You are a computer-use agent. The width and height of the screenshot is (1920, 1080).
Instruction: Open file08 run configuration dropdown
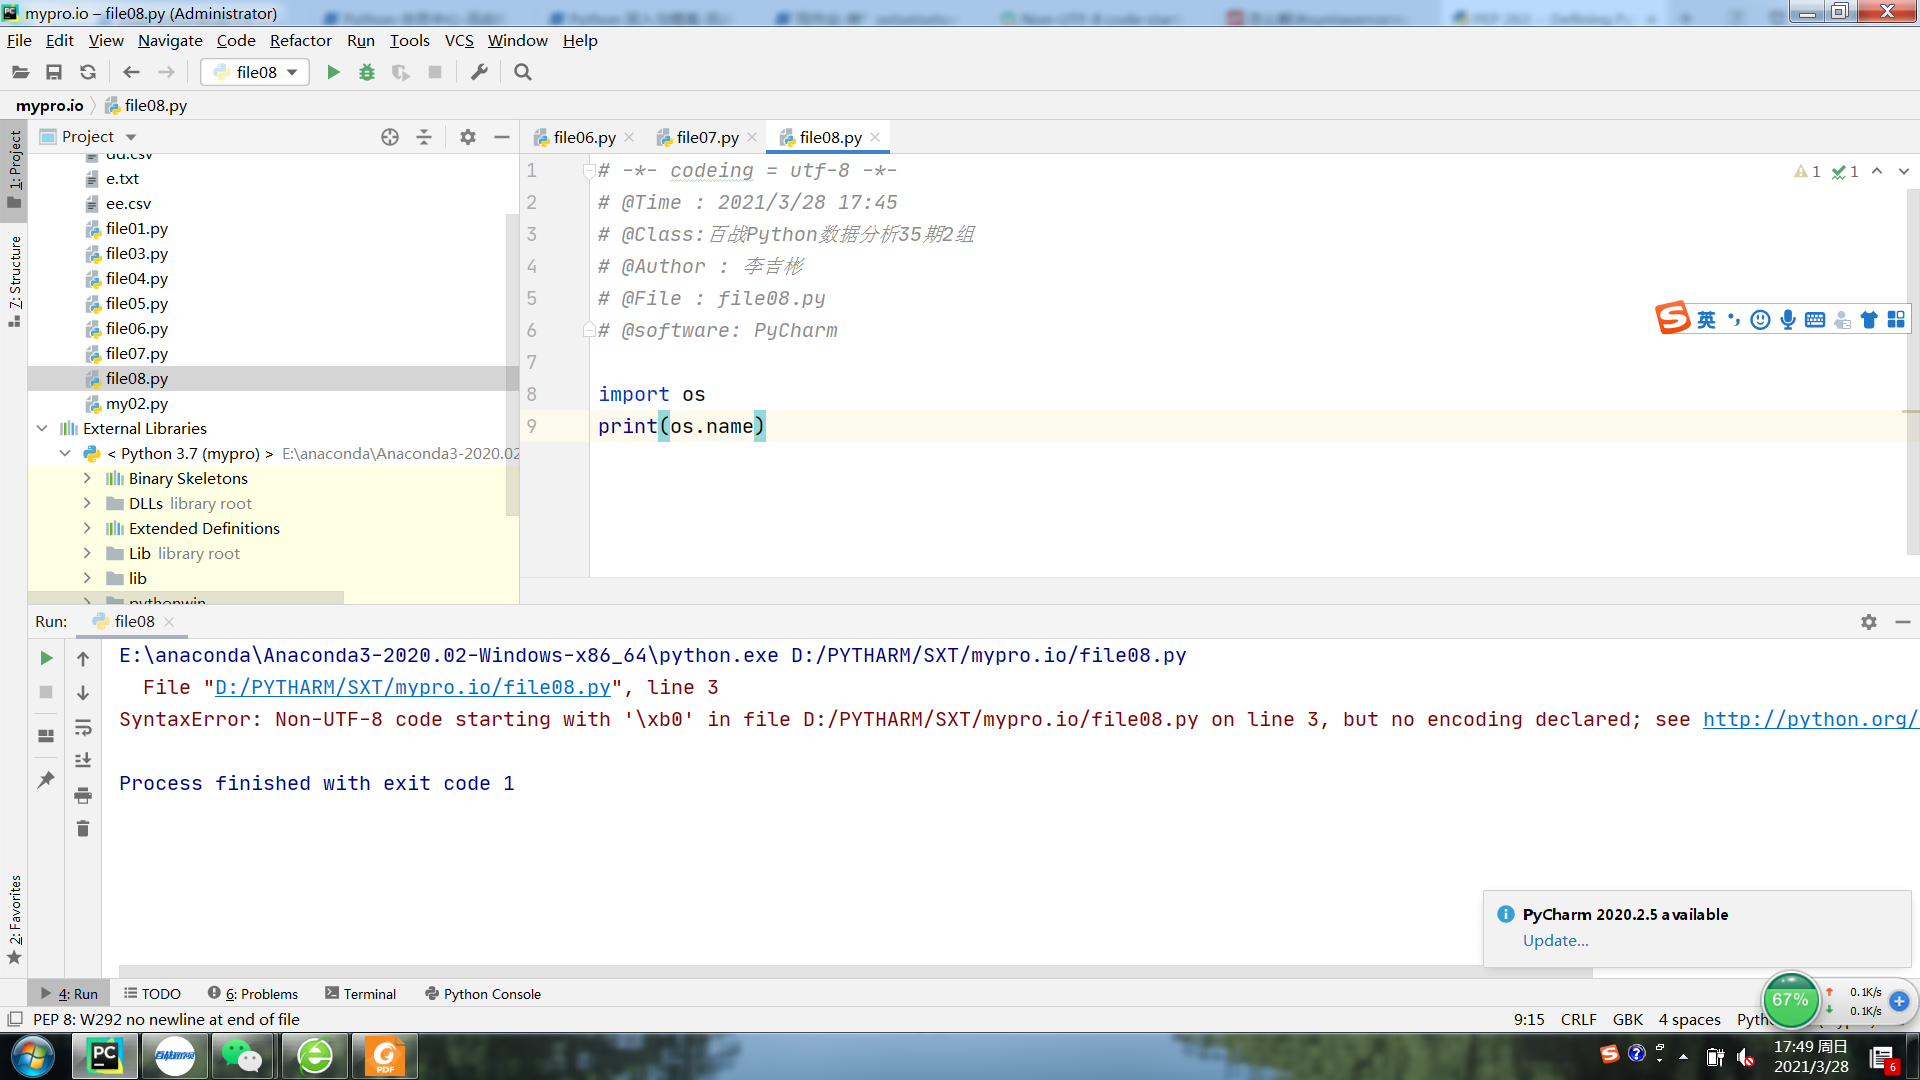point(255,72)
